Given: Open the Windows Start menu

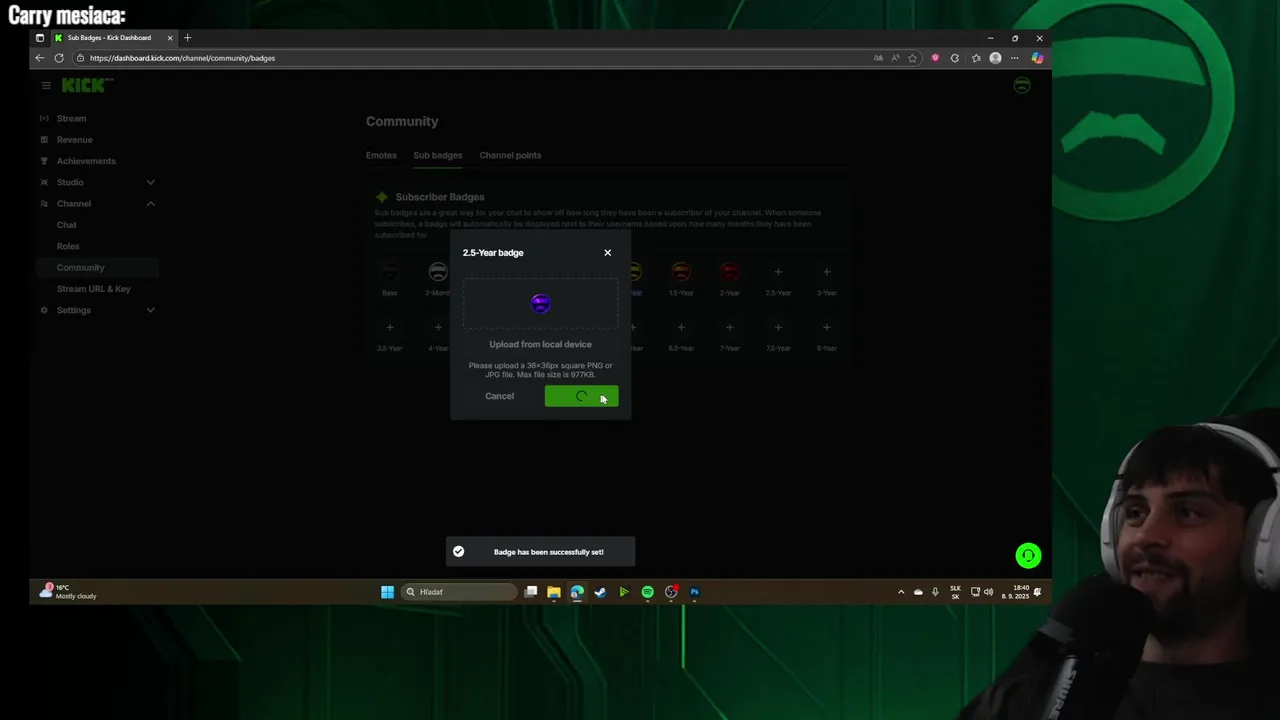Looking at the screenshot, I should click(x=387, y=592).
